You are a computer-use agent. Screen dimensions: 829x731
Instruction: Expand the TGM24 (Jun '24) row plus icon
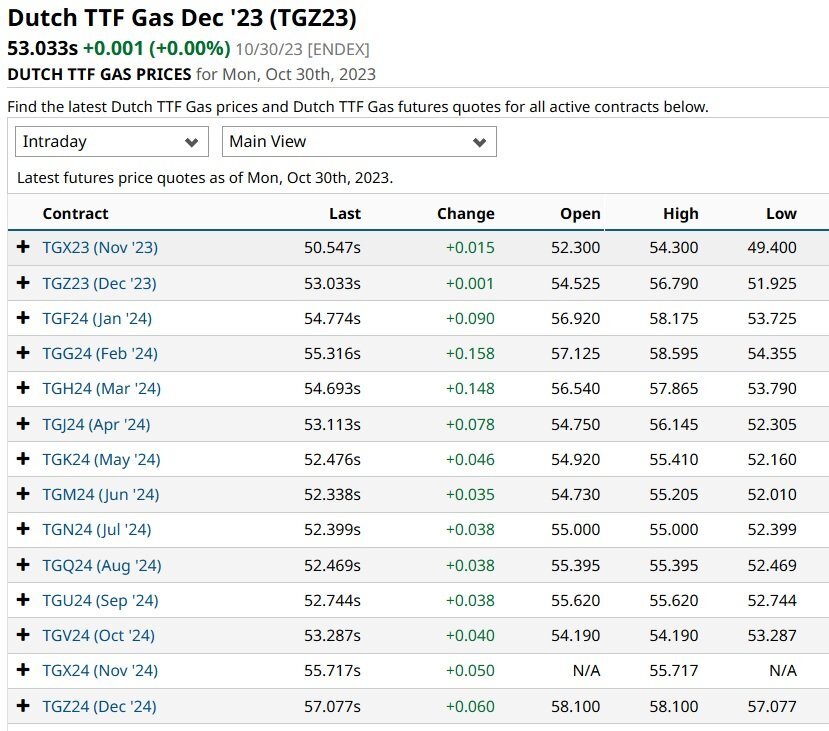(x=23, y=494)
